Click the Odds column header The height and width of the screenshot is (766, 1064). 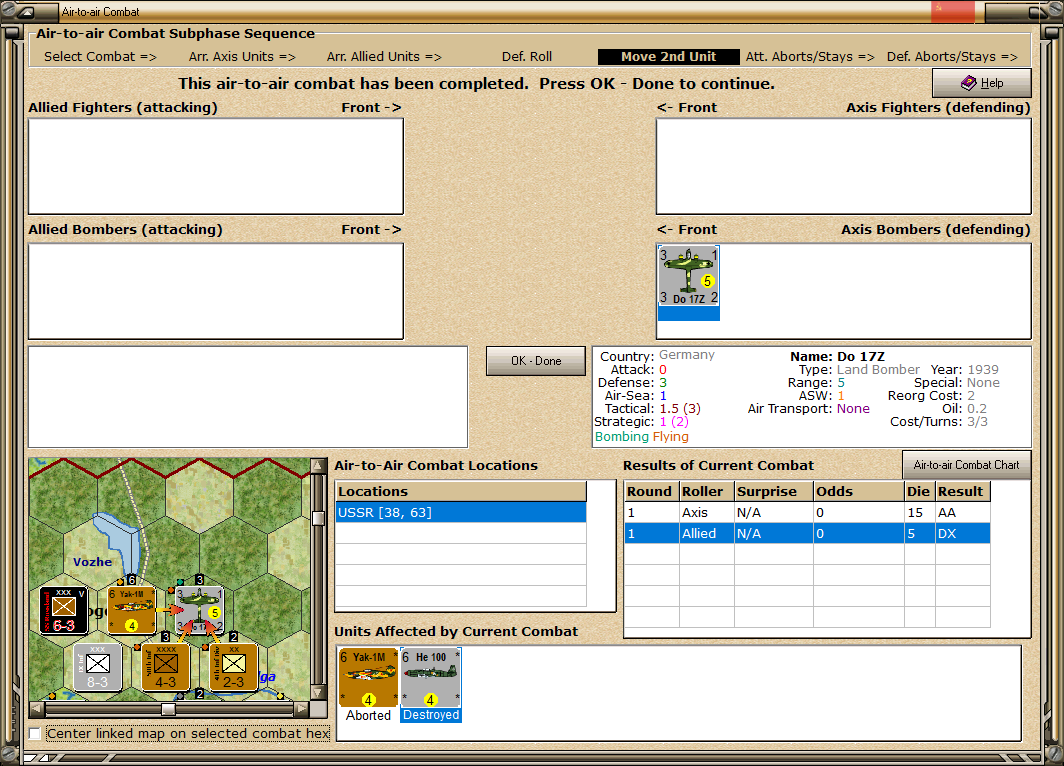(859, 491)
